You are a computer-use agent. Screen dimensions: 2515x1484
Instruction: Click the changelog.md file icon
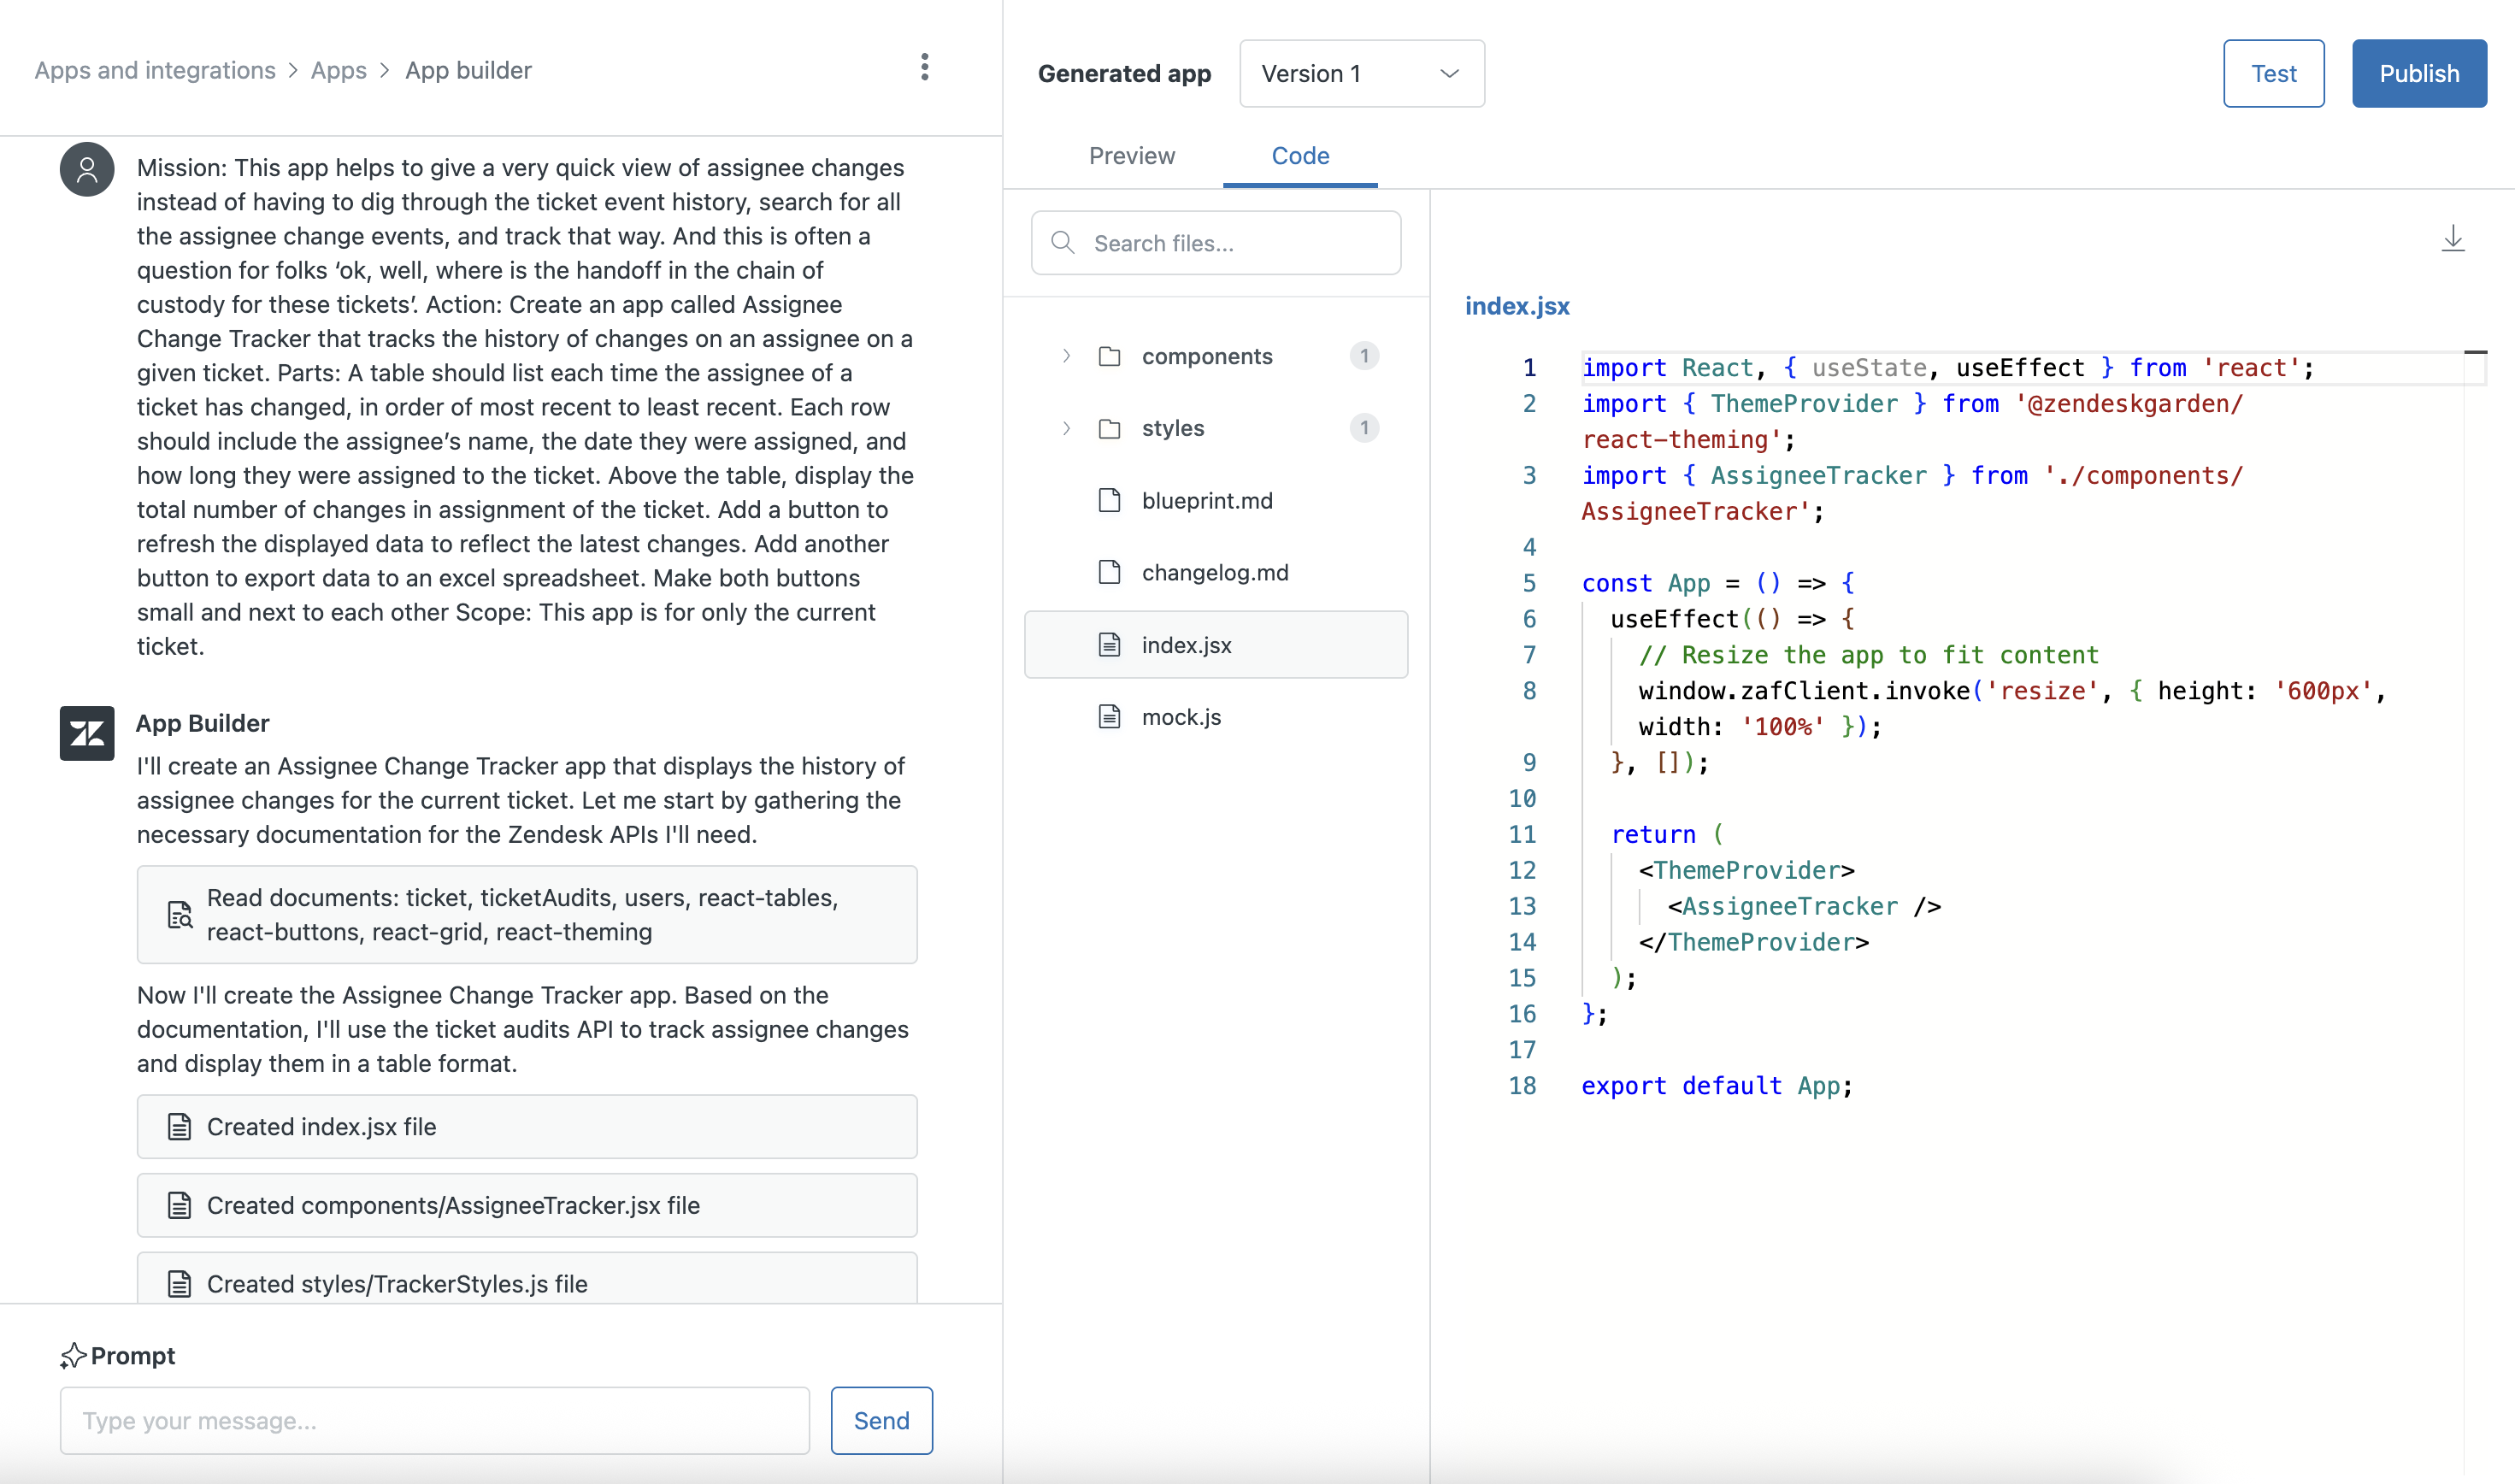[1109, 572]
